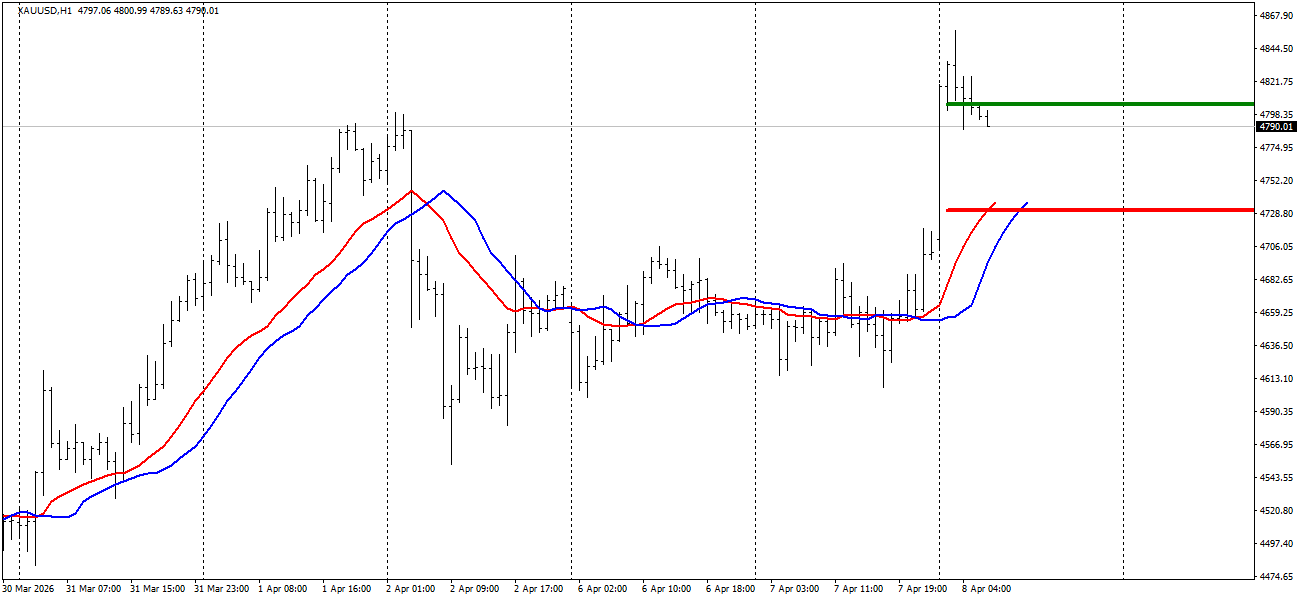Screen dimensions: 1300x600
Task: Click the 4821.75 price level
Action: tap(1276, 82)
